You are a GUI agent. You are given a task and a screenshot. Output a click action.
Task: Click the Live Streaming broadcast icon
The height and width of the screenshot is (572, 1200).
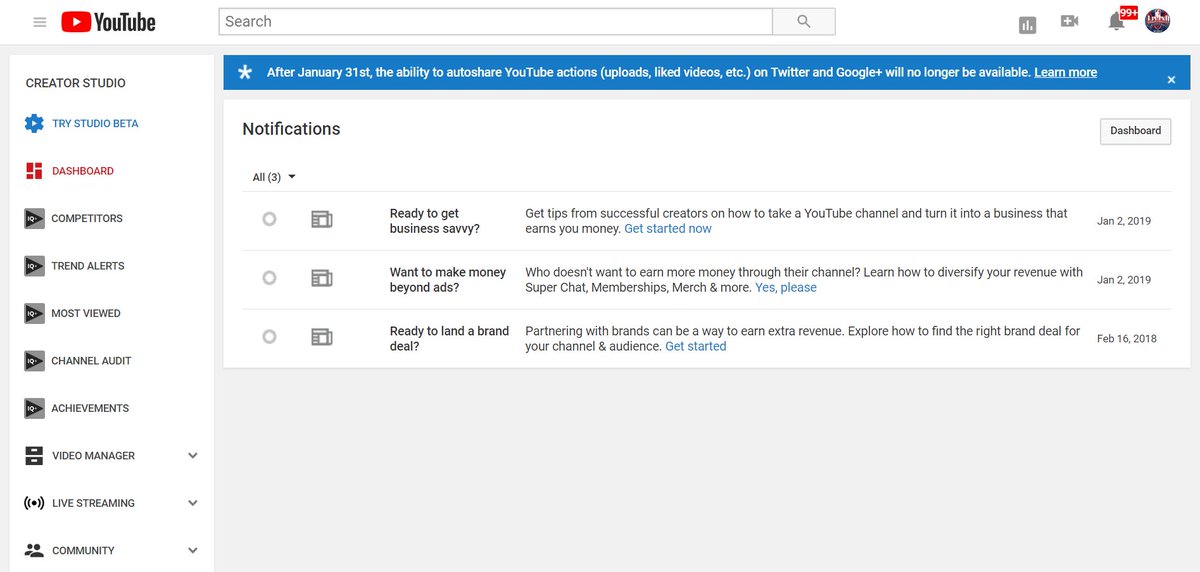34,503
